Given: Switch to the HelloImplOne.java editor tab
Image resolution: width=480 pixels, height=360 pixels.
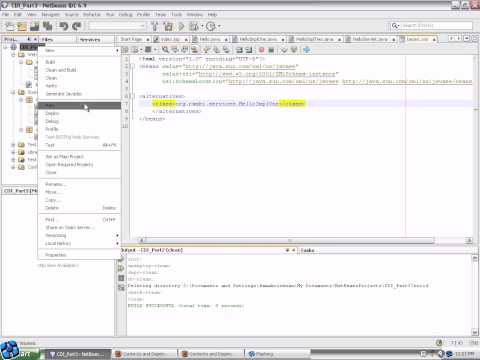Looking at the screenshot, I should 259,39.
